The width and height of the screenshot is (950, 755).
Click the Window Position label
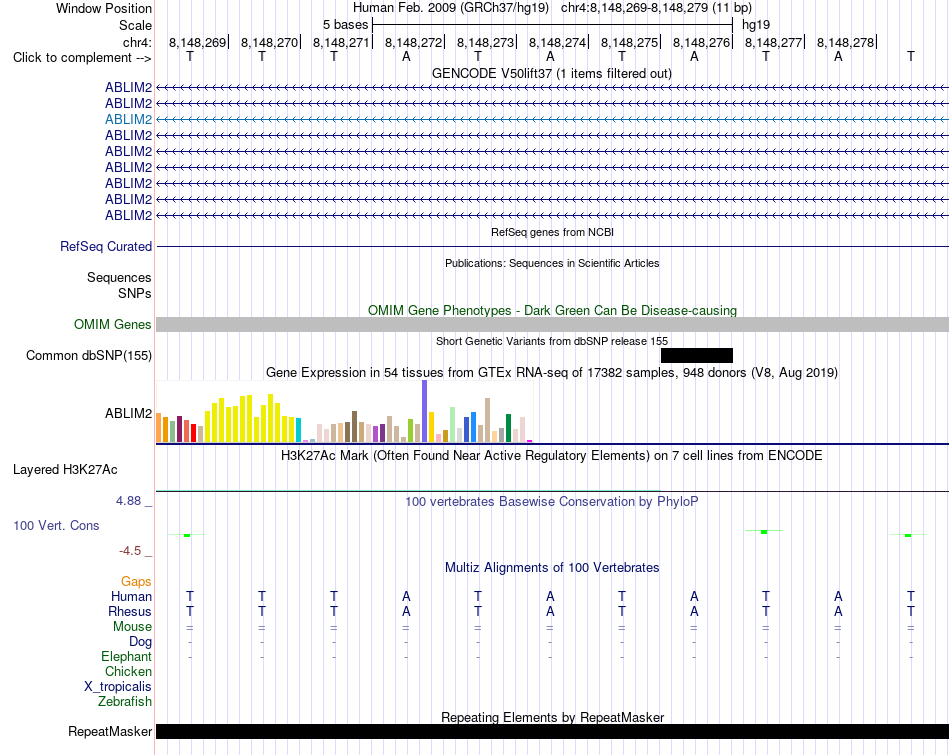[104, 8]
